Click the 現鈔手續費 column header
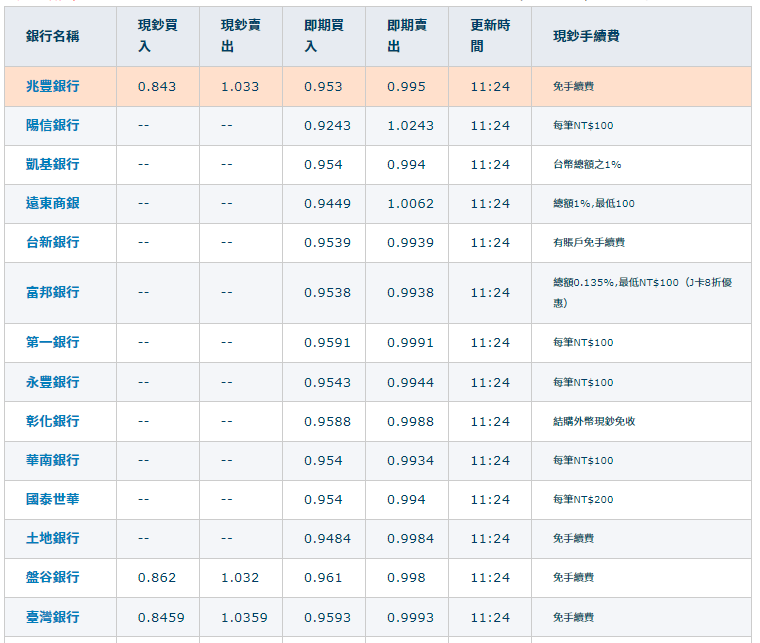The image size is (760, 643). tap(586, 36)
